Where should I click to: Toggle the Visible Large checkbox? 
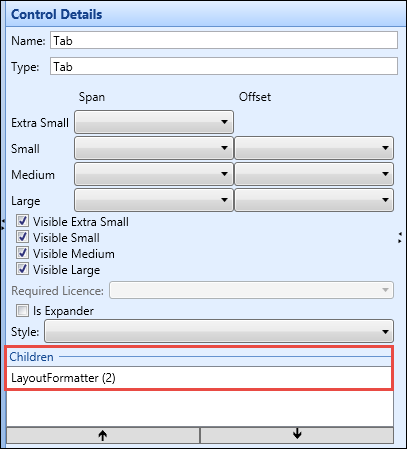click(x=22, y=269)
